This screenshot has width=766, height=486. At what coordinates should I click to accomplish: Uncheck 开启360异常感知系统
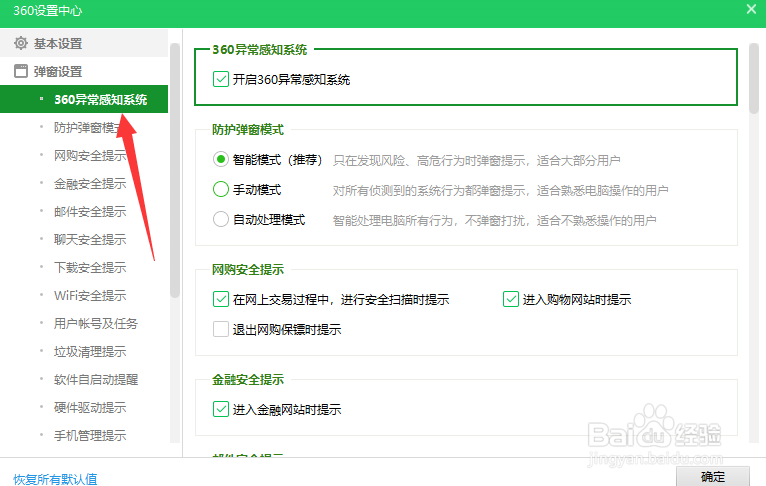click(221, 79)
